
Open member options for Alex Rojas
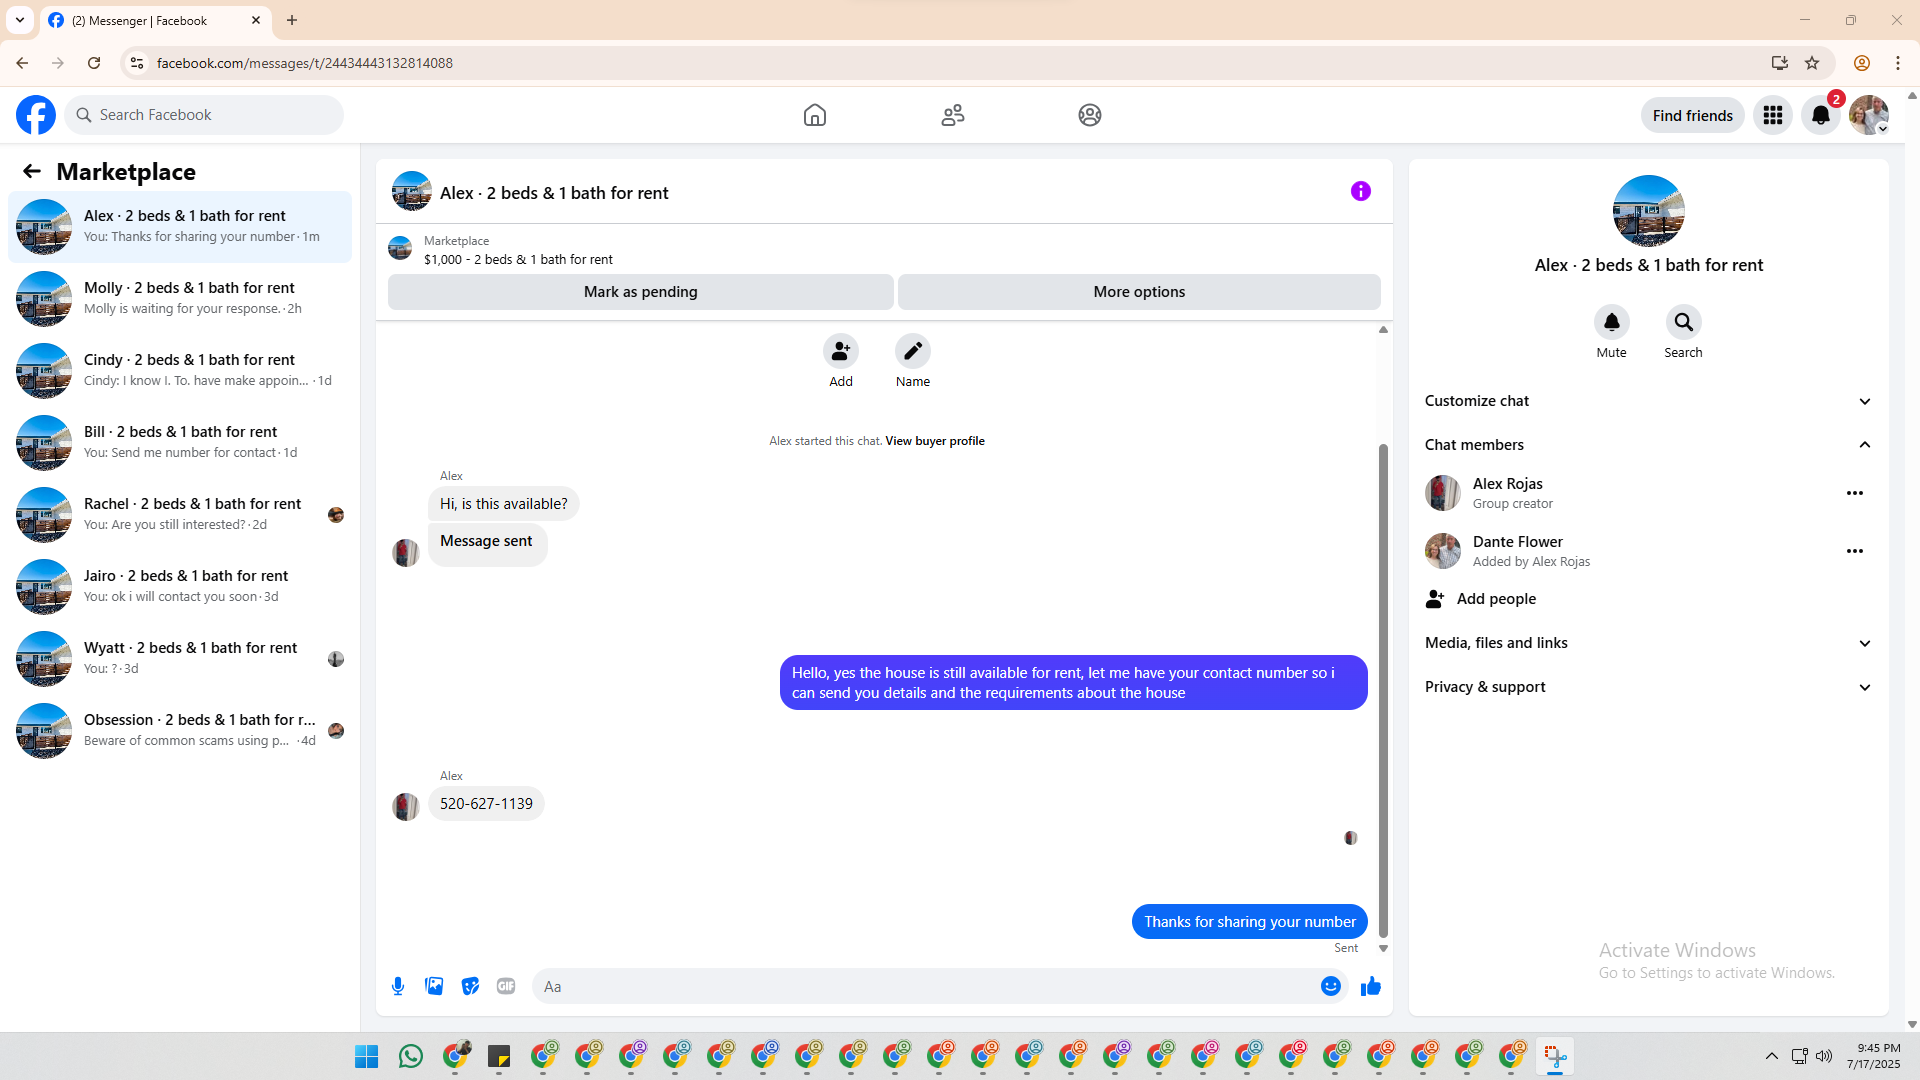(1855, 493)
